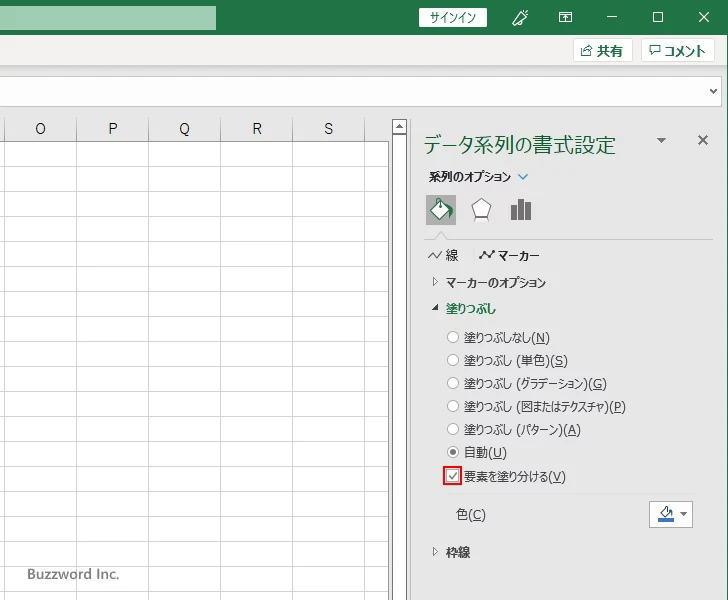This screenshot has width=728, height=600.
Task: Click the ribbon display options icon
Action: pyautogui.click(x=565, y=18)
